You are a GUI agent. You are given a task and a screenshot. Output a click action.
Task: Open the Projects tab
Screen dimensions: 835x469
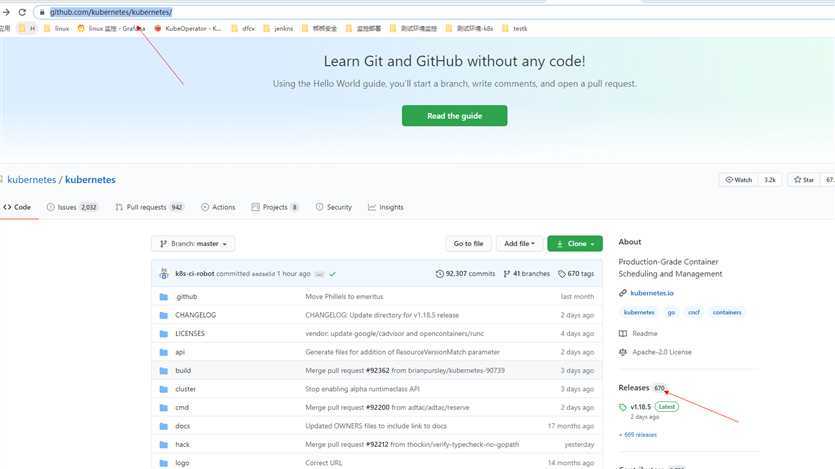coord(275,207)
